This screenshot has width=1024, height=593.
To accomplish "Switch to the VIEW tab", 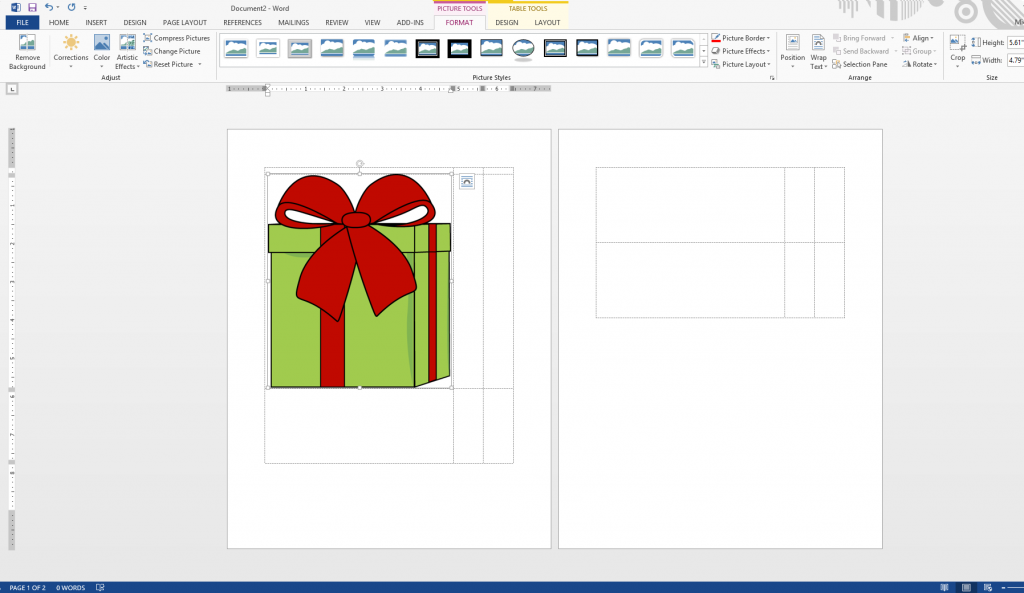I will 372,22.
